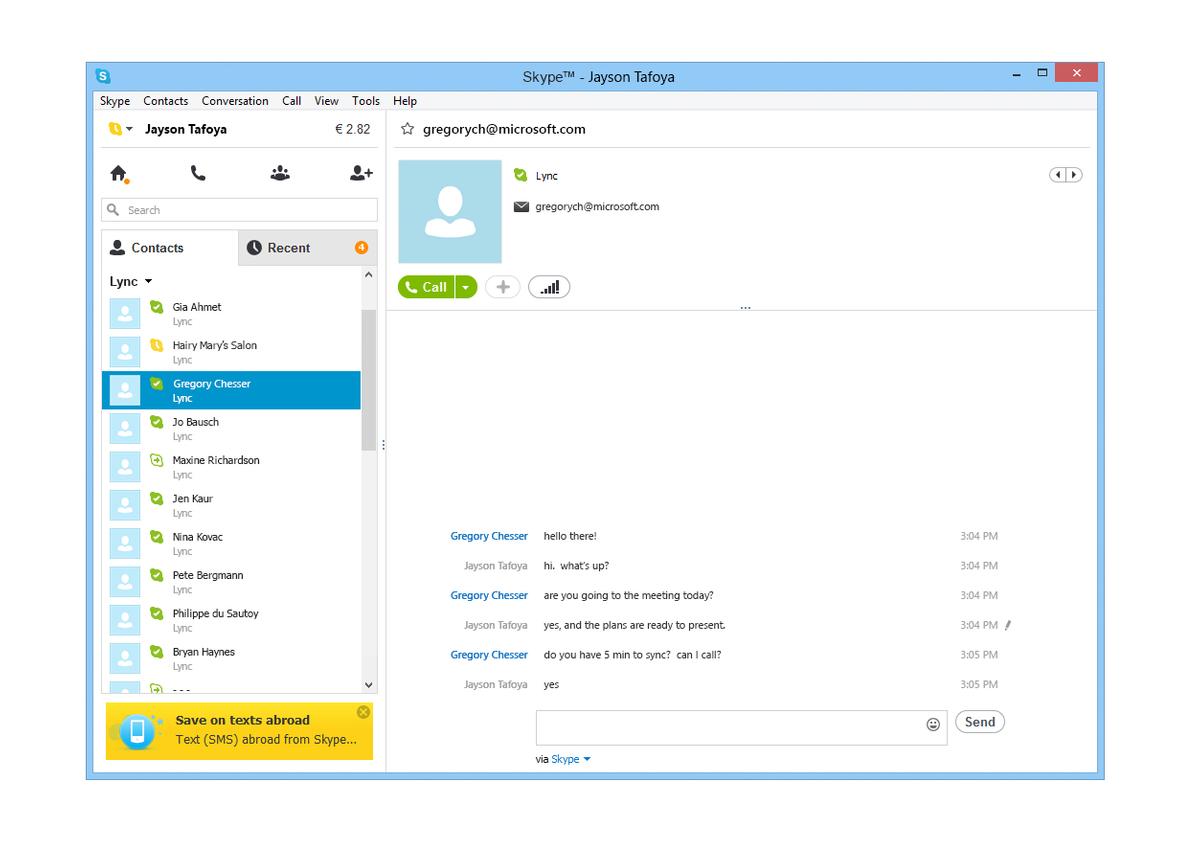
Task: Select contact Jo Bausch
Action: pos(231,429)
